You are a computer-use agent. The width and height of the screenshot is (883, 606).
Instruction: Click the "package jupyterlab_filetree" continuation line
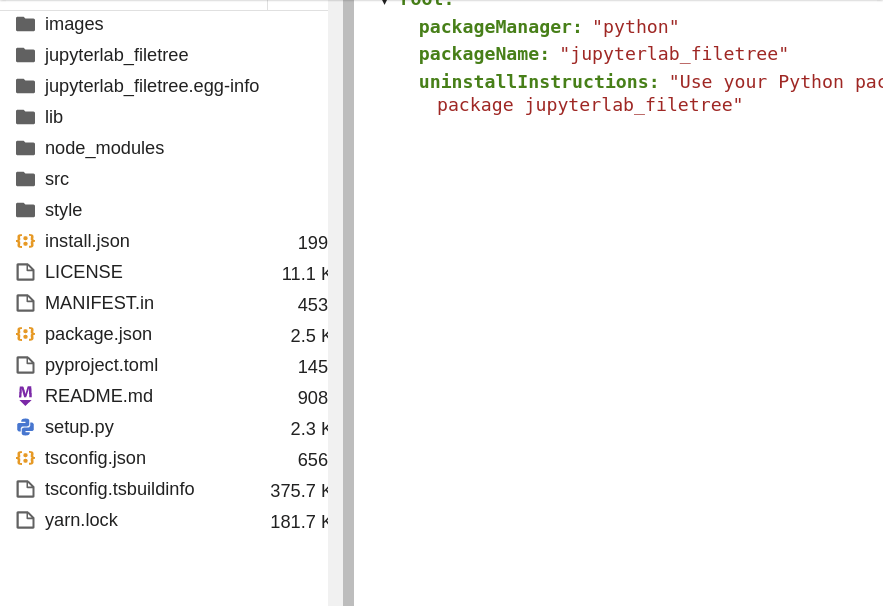click(590, 105)
